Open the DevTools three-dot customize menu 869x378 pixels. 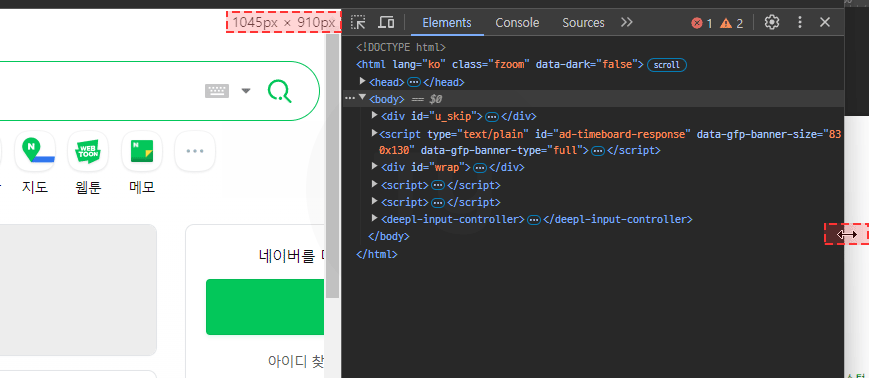800,22
